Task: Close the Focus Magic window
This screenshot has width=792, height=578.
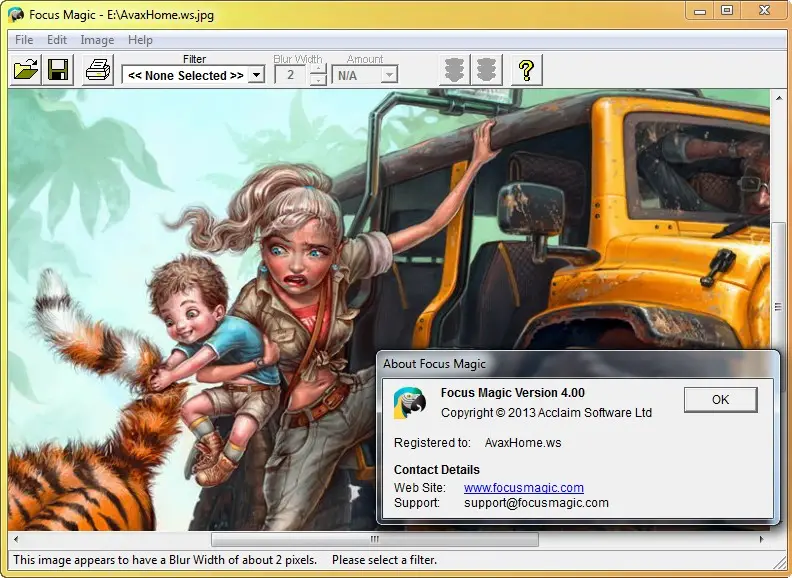Action: (x=764, y=11)
